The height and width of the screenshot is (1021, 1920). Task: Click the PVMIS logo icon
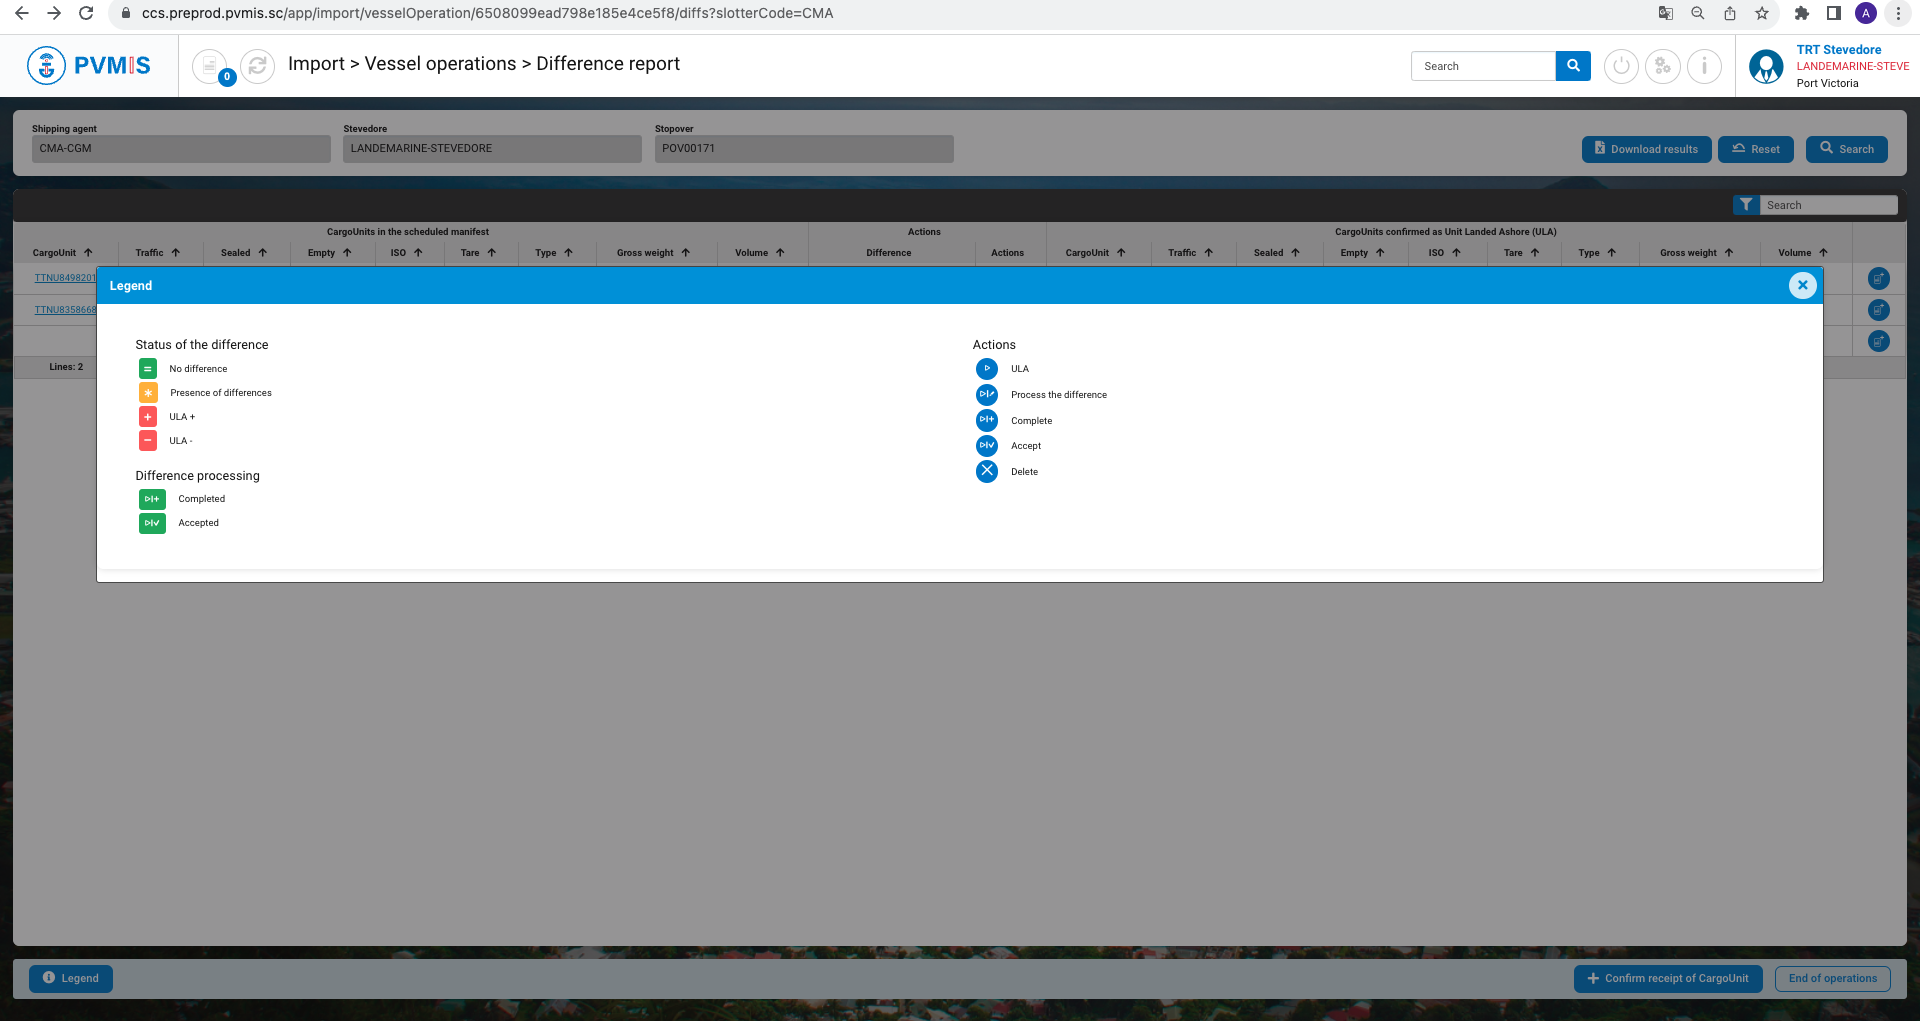(x=46, y=66)
